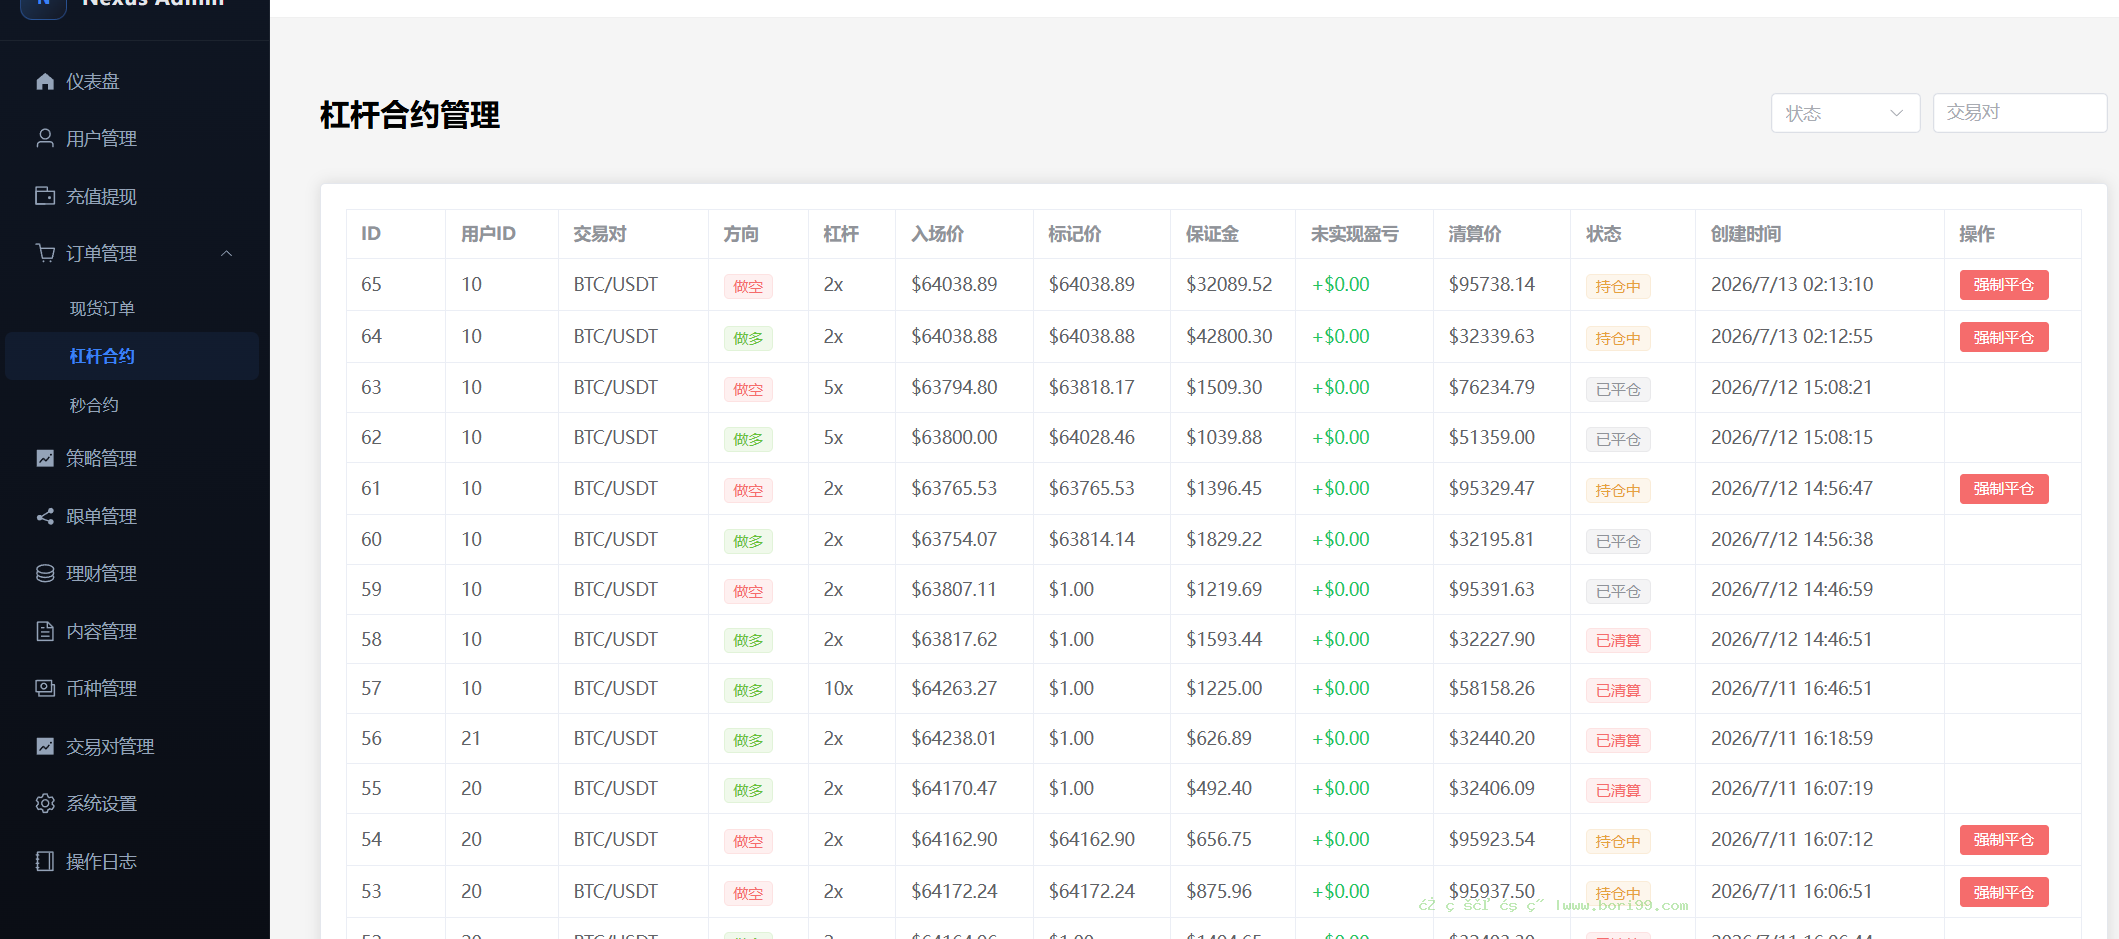Click entry price $64170.47
2119x939 pixels.
tap(954, 788)
